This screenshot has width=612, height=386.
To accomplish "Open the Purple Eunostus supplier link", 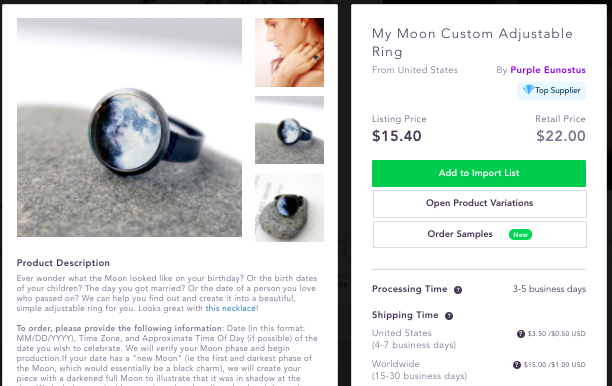I will [548, 70].
